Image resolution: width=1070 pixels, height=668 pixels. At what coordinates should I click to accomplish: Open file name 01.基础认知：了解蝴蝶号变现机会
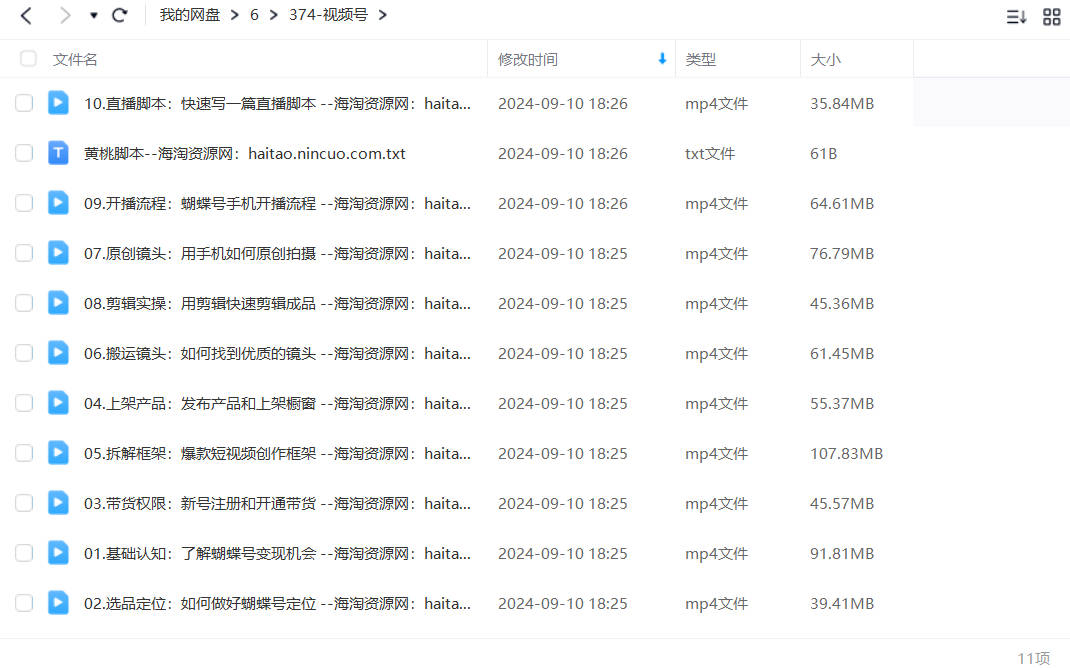277,553
